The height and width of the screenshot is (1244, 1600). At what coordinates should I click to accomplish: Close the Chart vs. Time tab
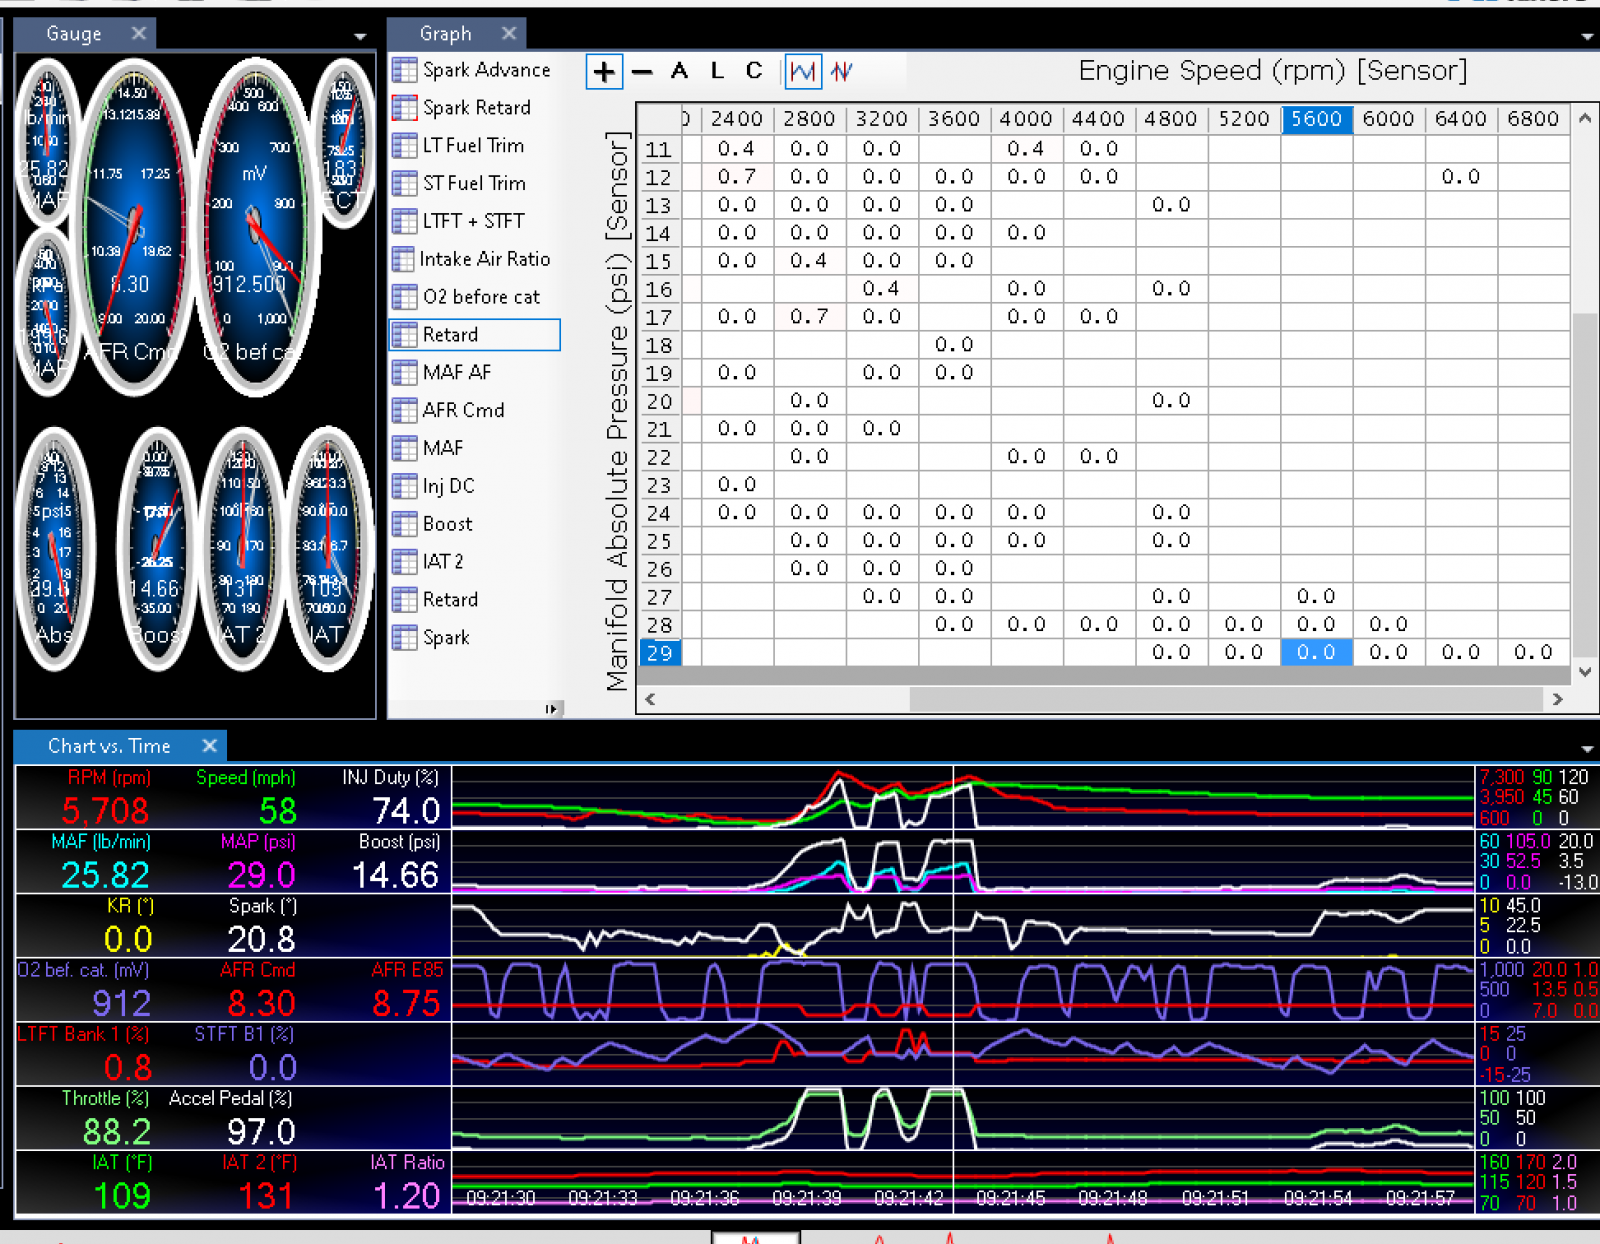pyautogui.click(x=209, y=745)
